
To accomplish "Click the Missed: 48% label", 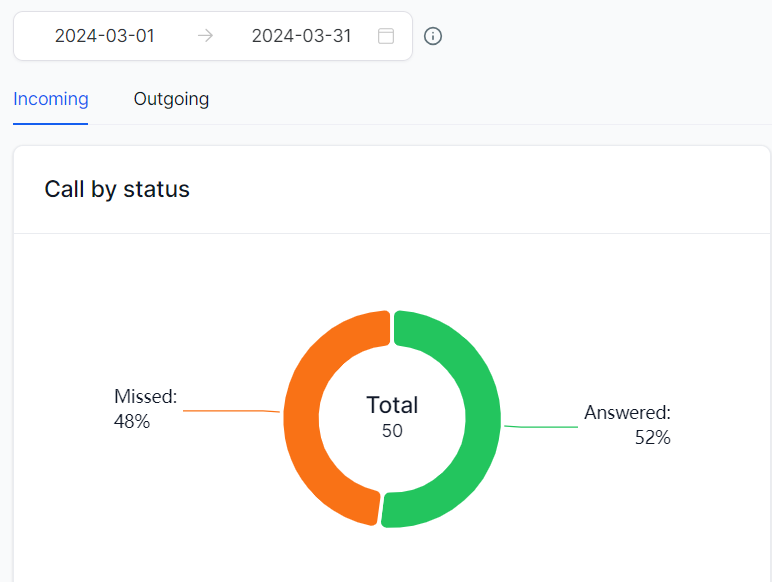I will coord(145,409).
